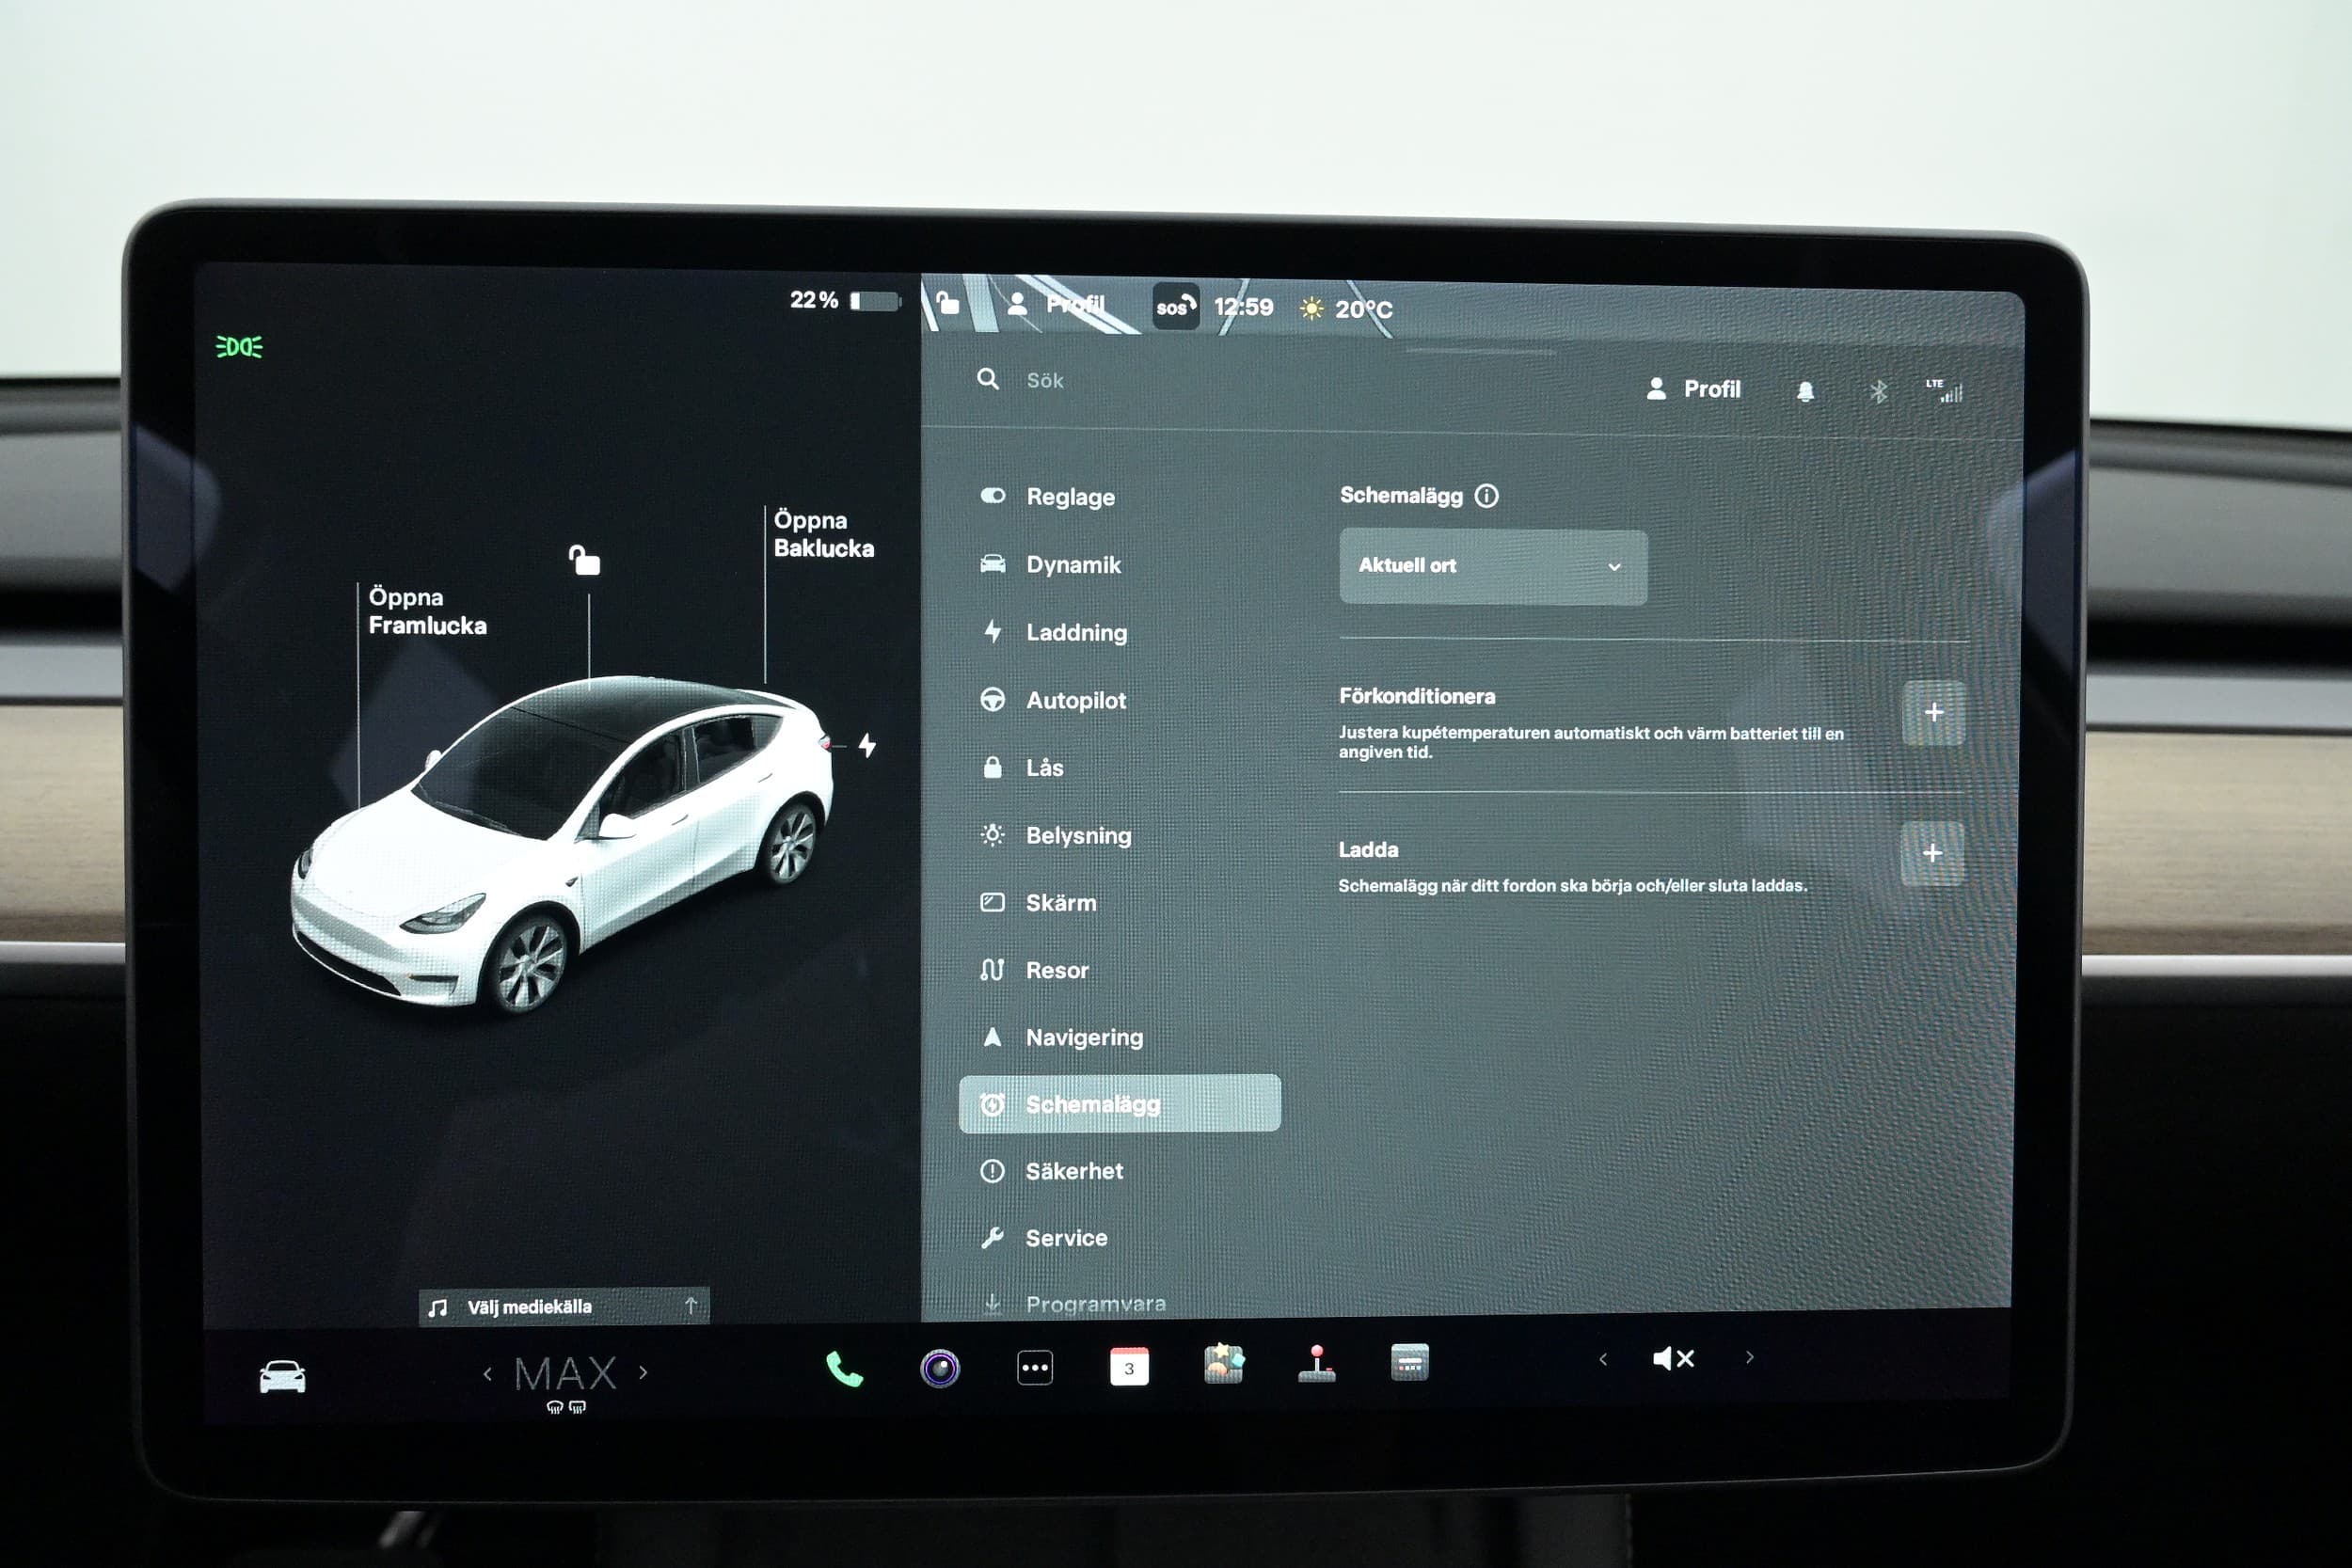Tap the unlocked padlock above the car
This screenshot has width=2352, height=1568.
[x=584, y=560]
